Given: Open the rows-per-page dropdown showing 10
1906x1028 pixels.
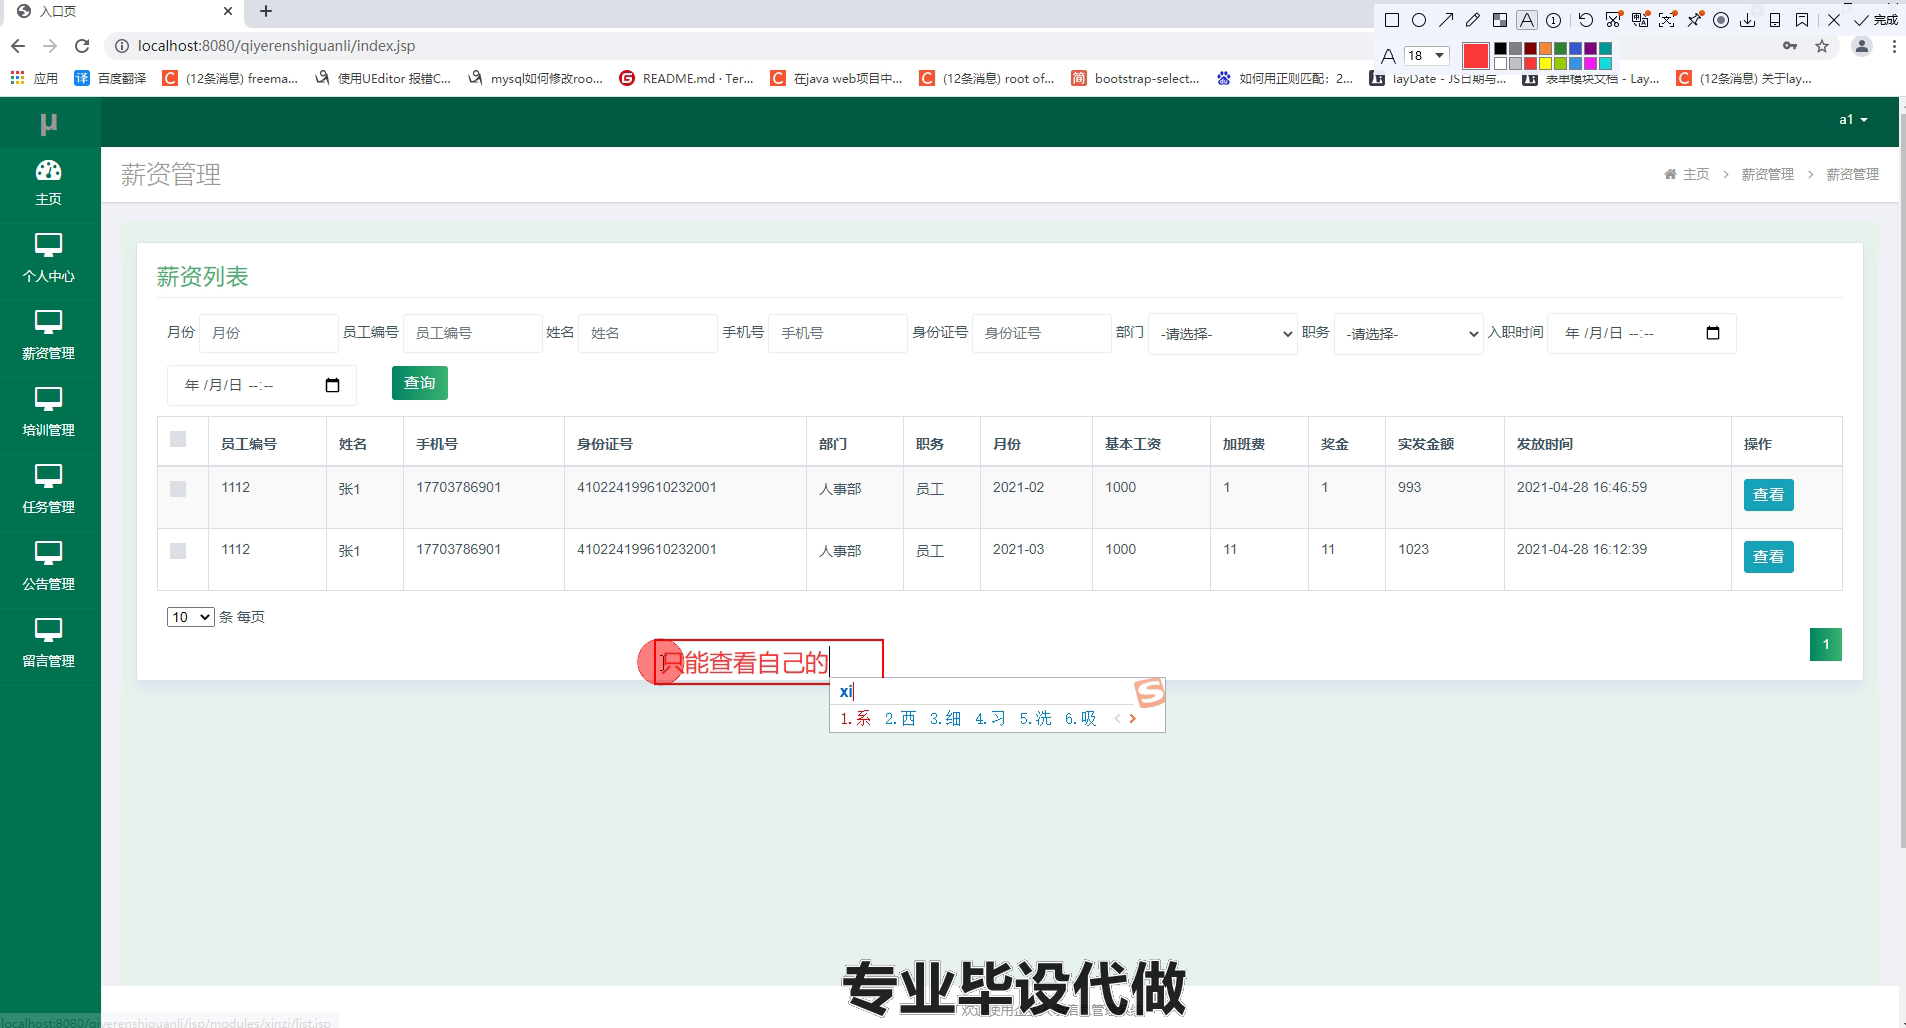Looking at the screenshot, I should [x=190, y=617].
